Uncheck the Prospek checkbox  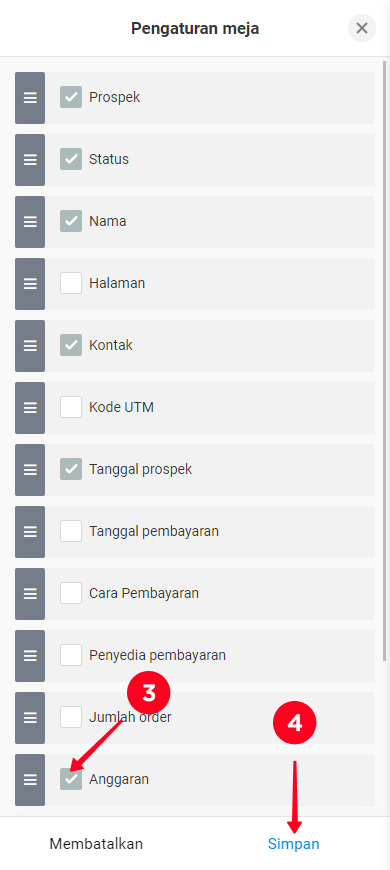click(x=71, y=97)
